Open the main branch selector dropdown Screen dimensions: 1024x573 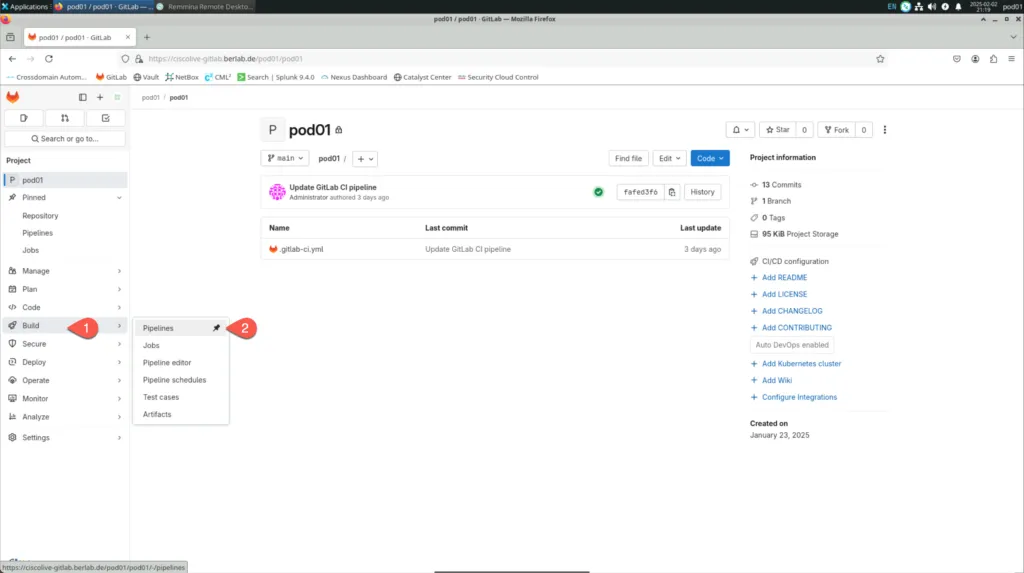(x=284, y=158)
